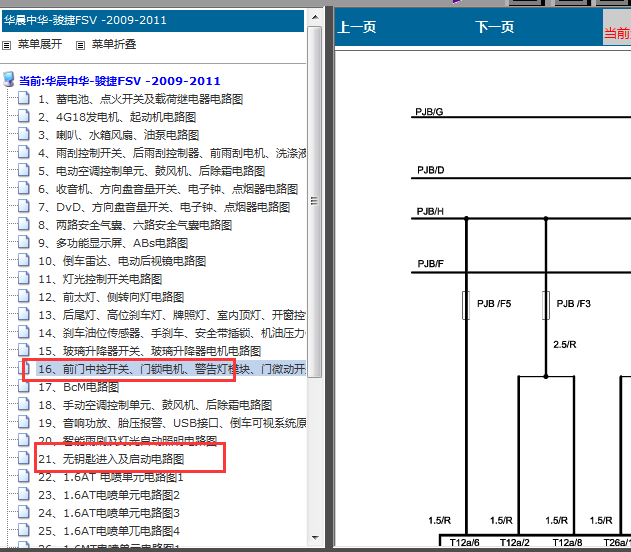Viewport: 631px width, 552px height.
Task: Click the computer icon at tree root
Action: click(9, 79)
